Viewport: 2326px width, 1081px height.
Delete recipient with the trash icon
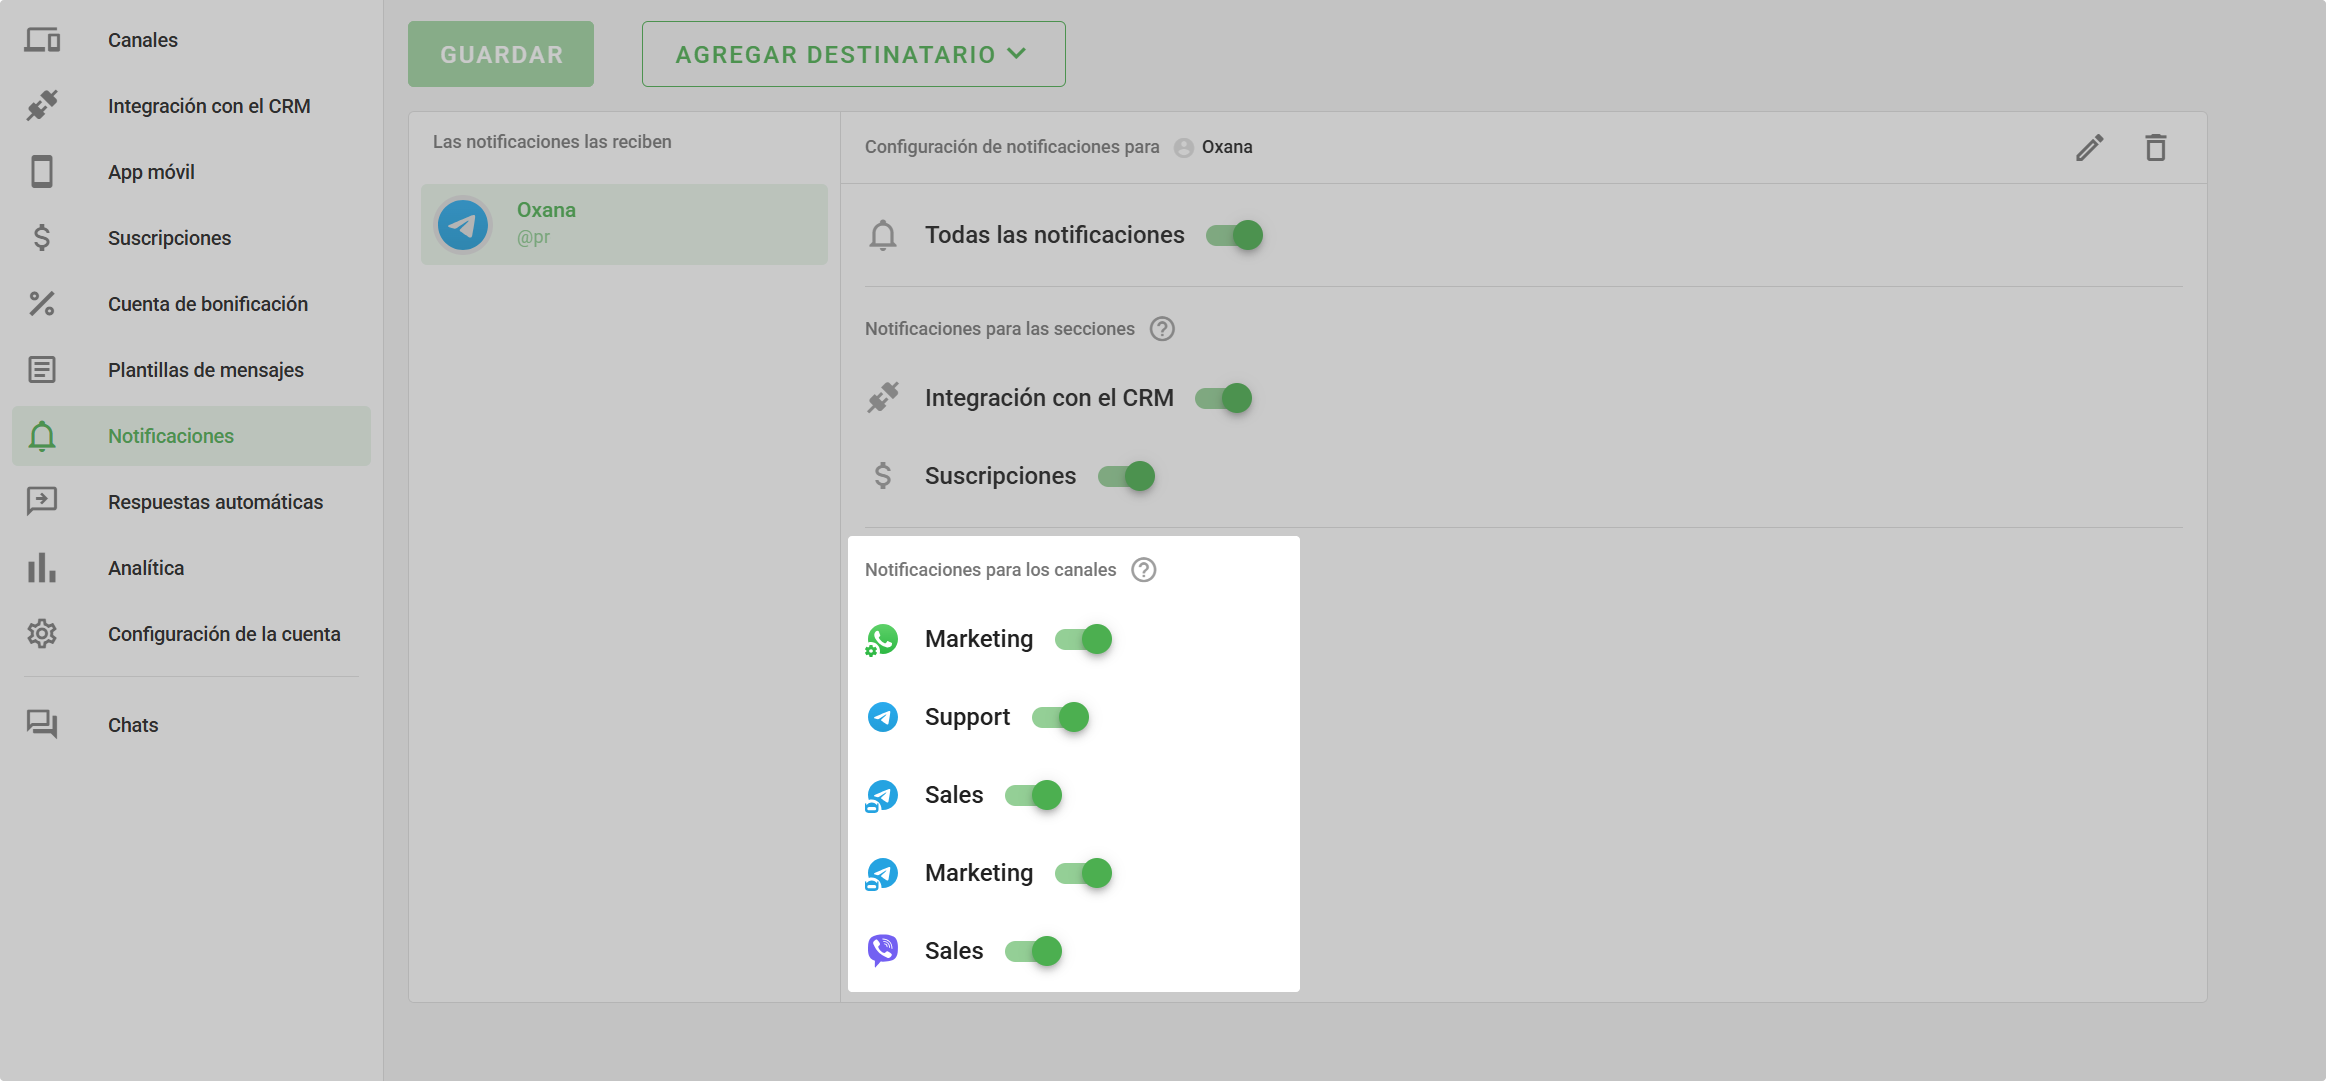[2156, 148]
